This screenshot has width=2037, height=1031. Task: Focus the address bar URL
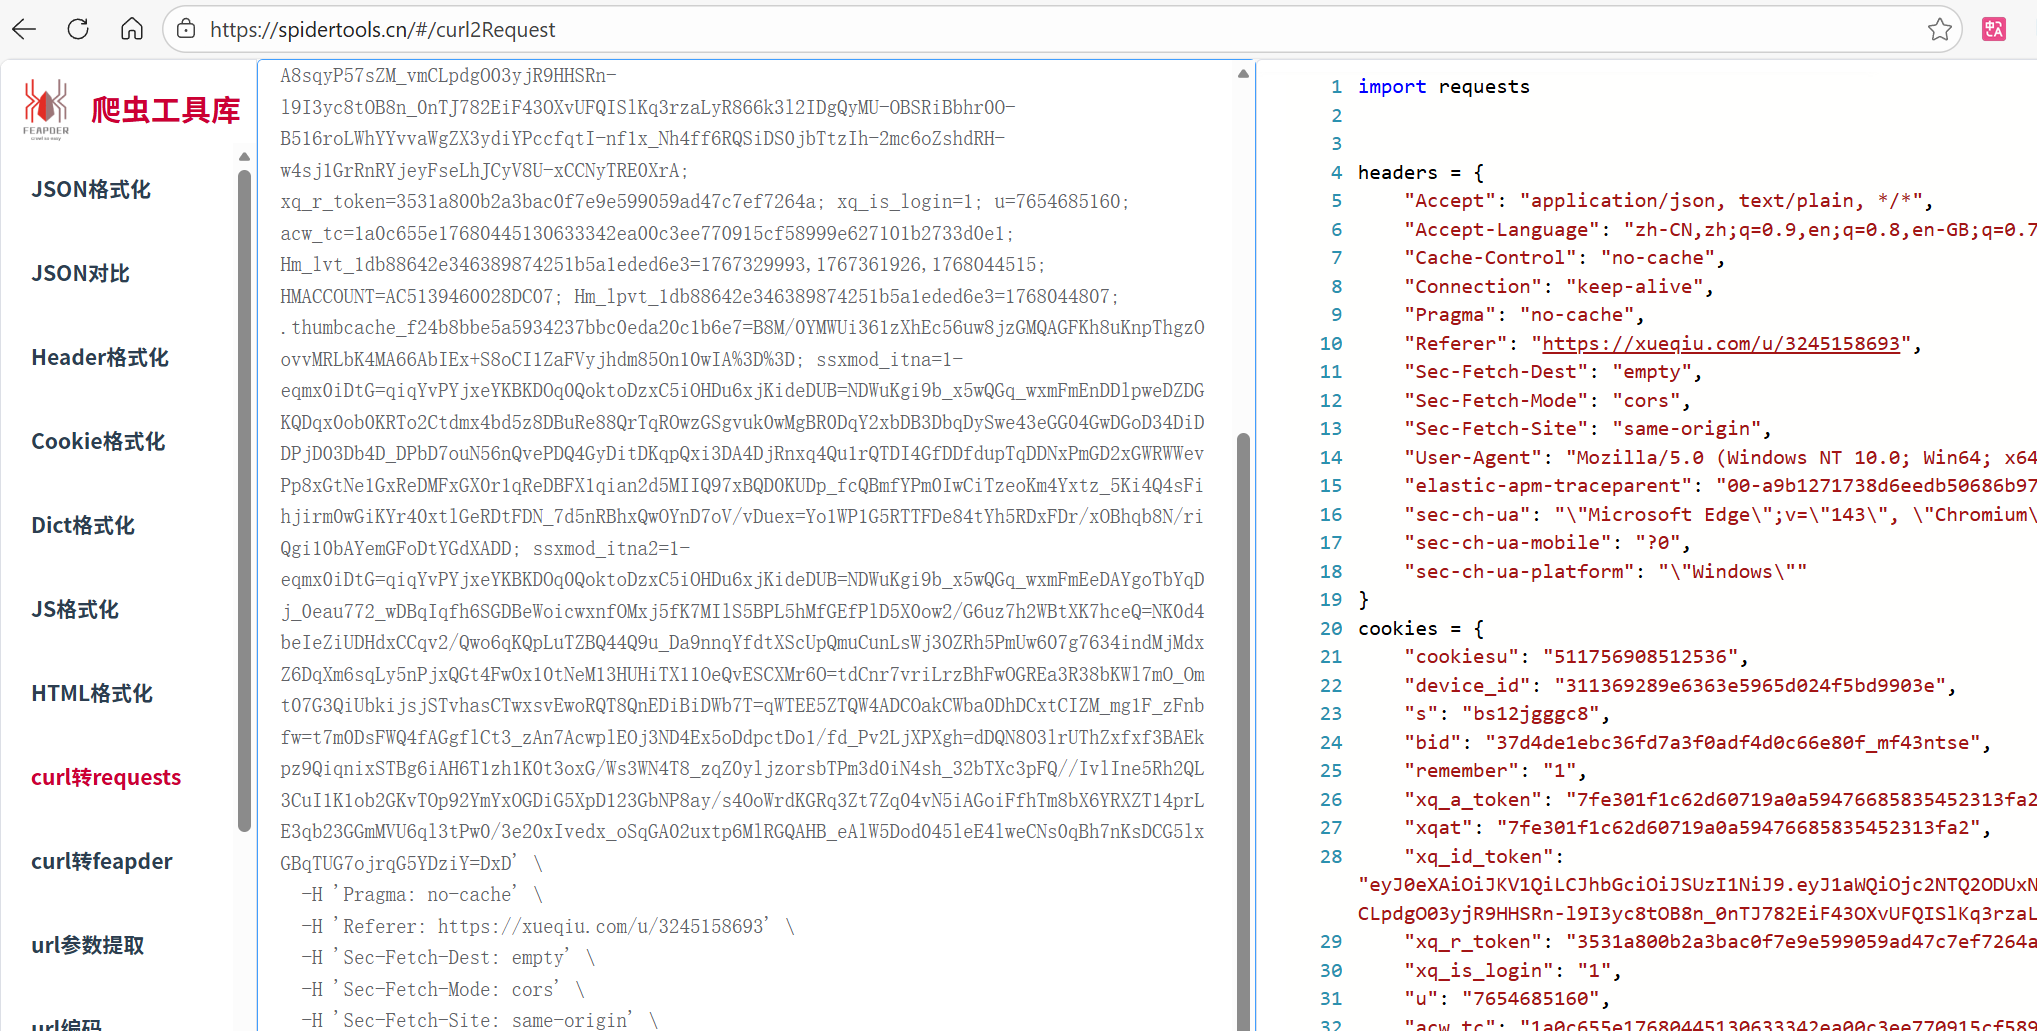382,30
